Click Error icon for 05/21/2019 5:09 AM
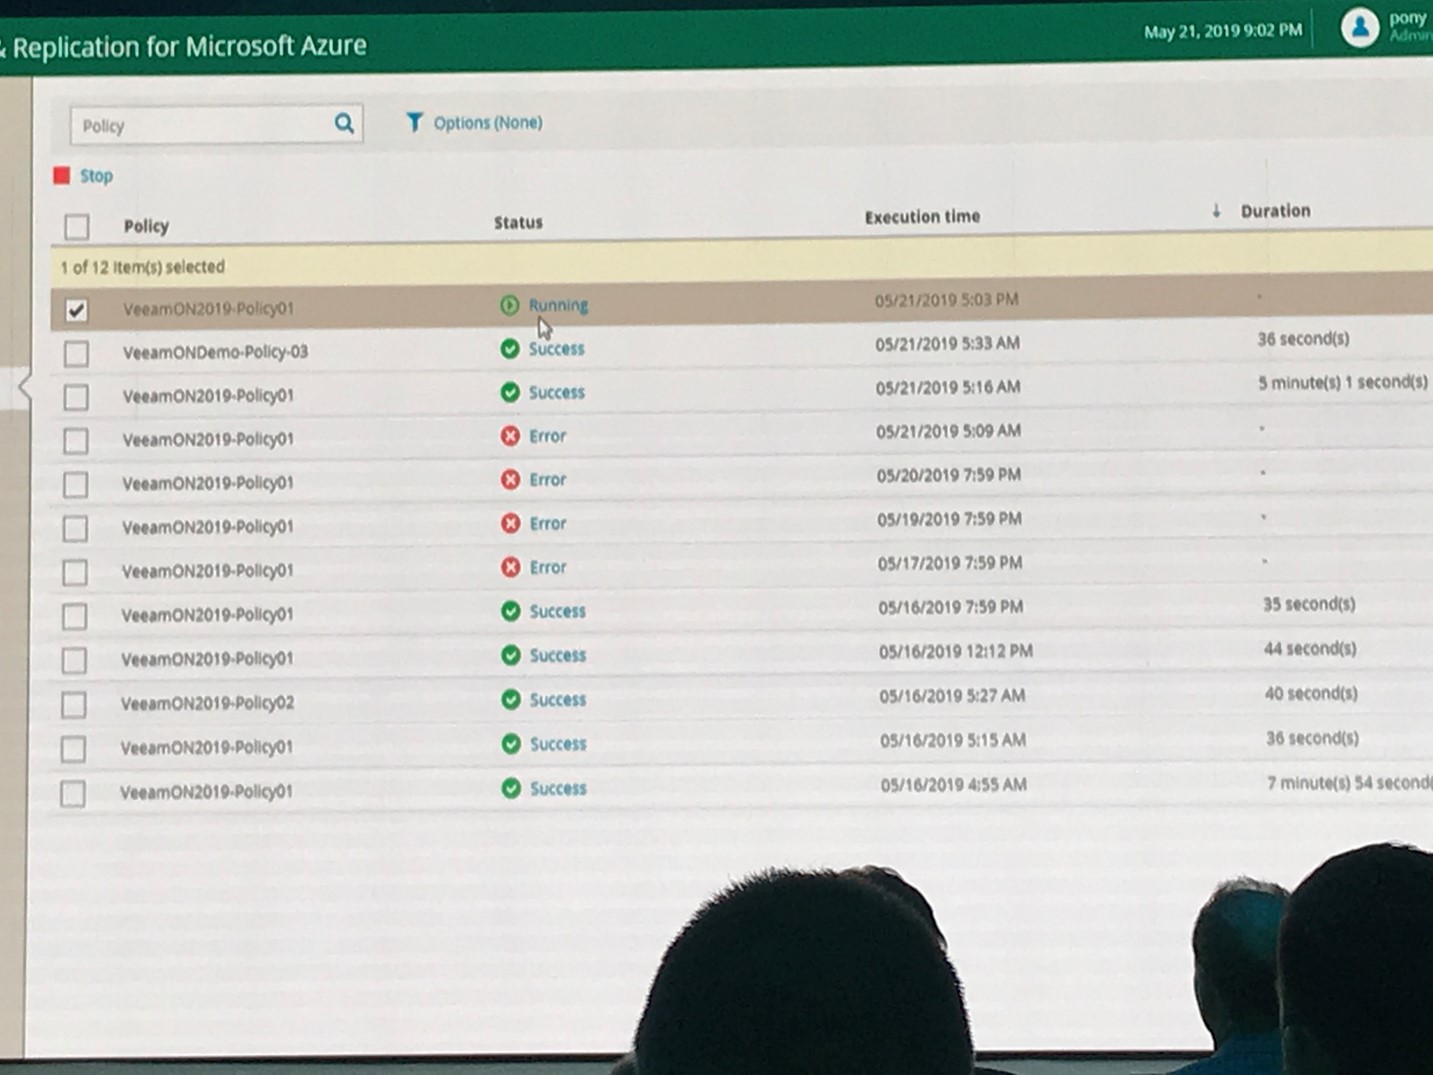Screen dimensions: 1433x1075 tap(510, 436)
